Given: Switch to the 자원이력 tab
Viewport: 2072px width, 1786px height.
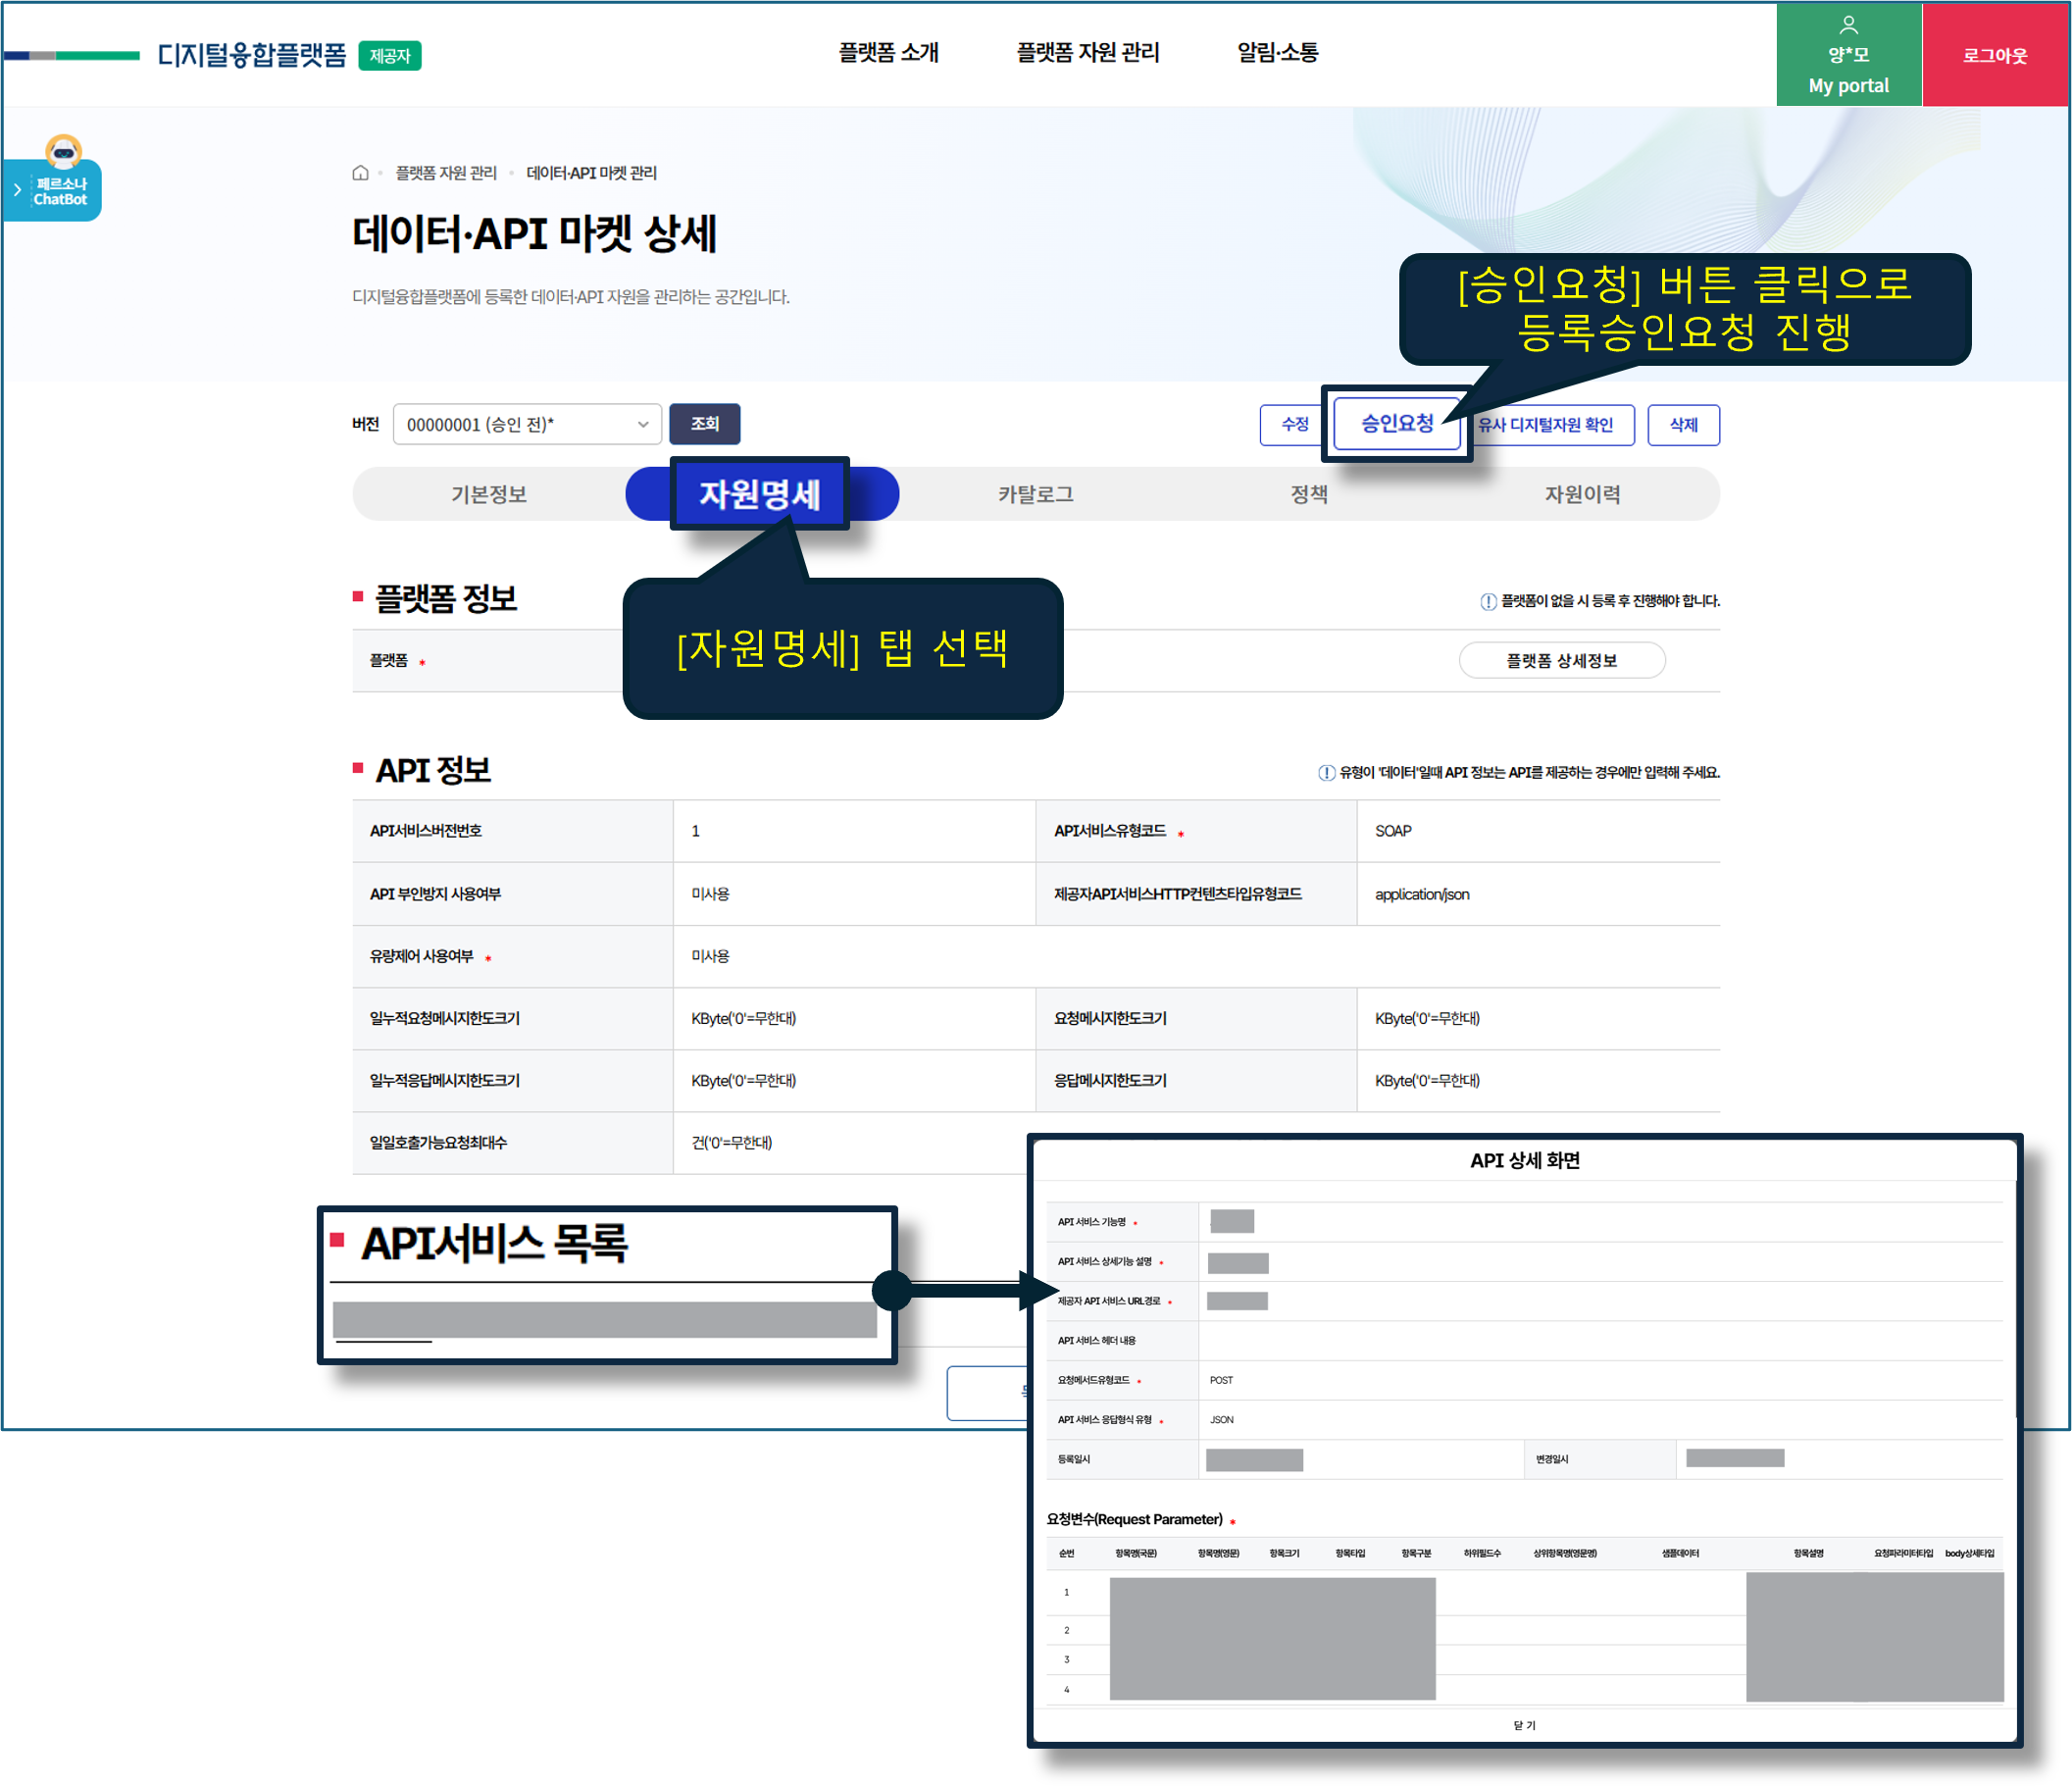Looking at the screenshot, I should [1583, 494].
